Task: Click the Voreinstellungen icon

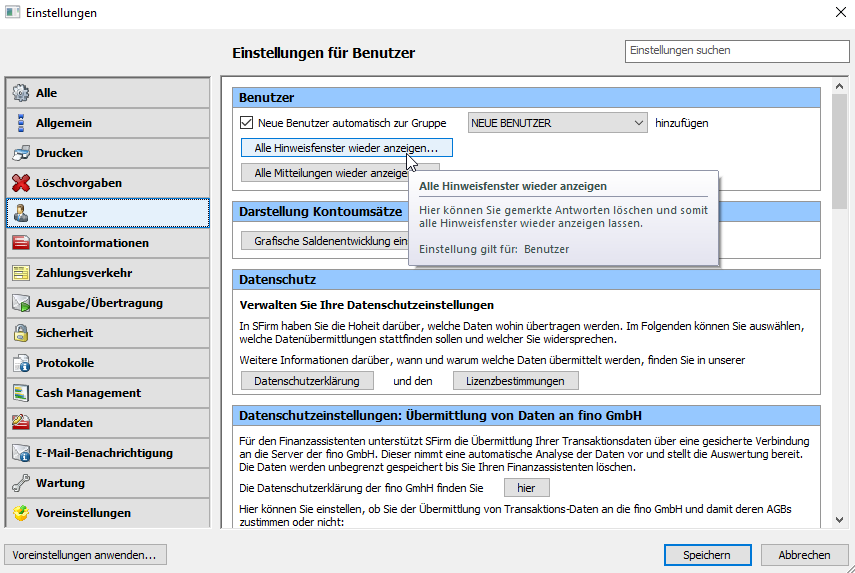Action: 21,513
